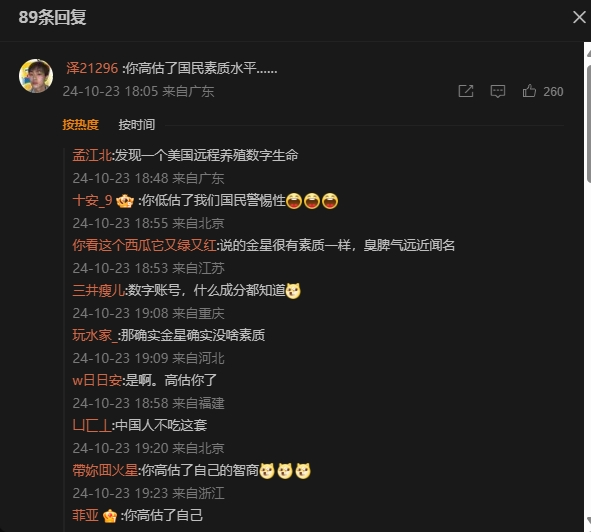591x532 pixels.
Task: Open profile of 泽21296 username
Action: [92, 68]
